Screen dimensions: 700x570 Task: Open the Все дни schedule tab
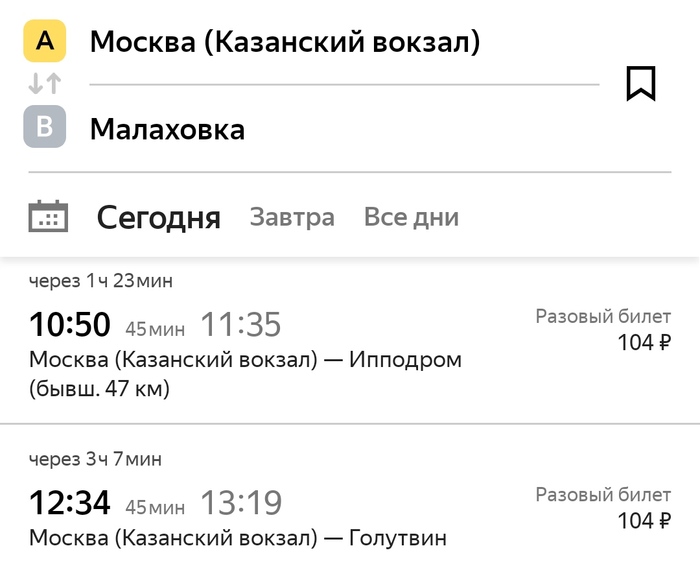(411, 218)
